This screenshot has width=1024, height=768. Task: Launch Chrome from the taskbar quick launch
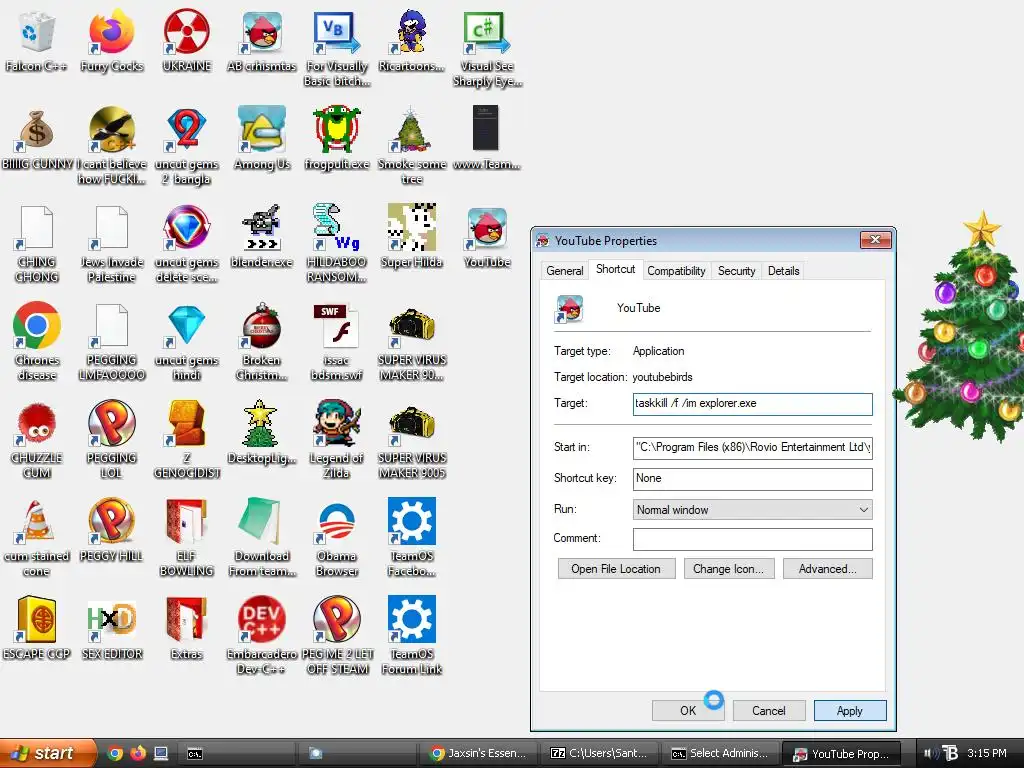(x=116, y=753)
